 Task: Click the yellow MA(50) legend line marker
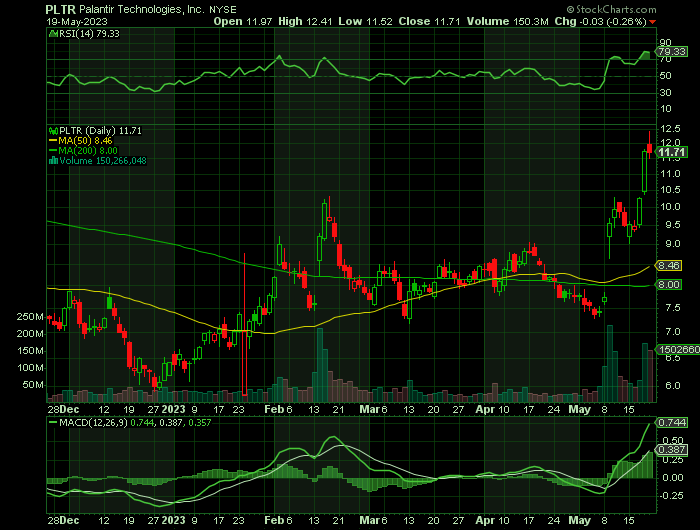pos(53,141)
